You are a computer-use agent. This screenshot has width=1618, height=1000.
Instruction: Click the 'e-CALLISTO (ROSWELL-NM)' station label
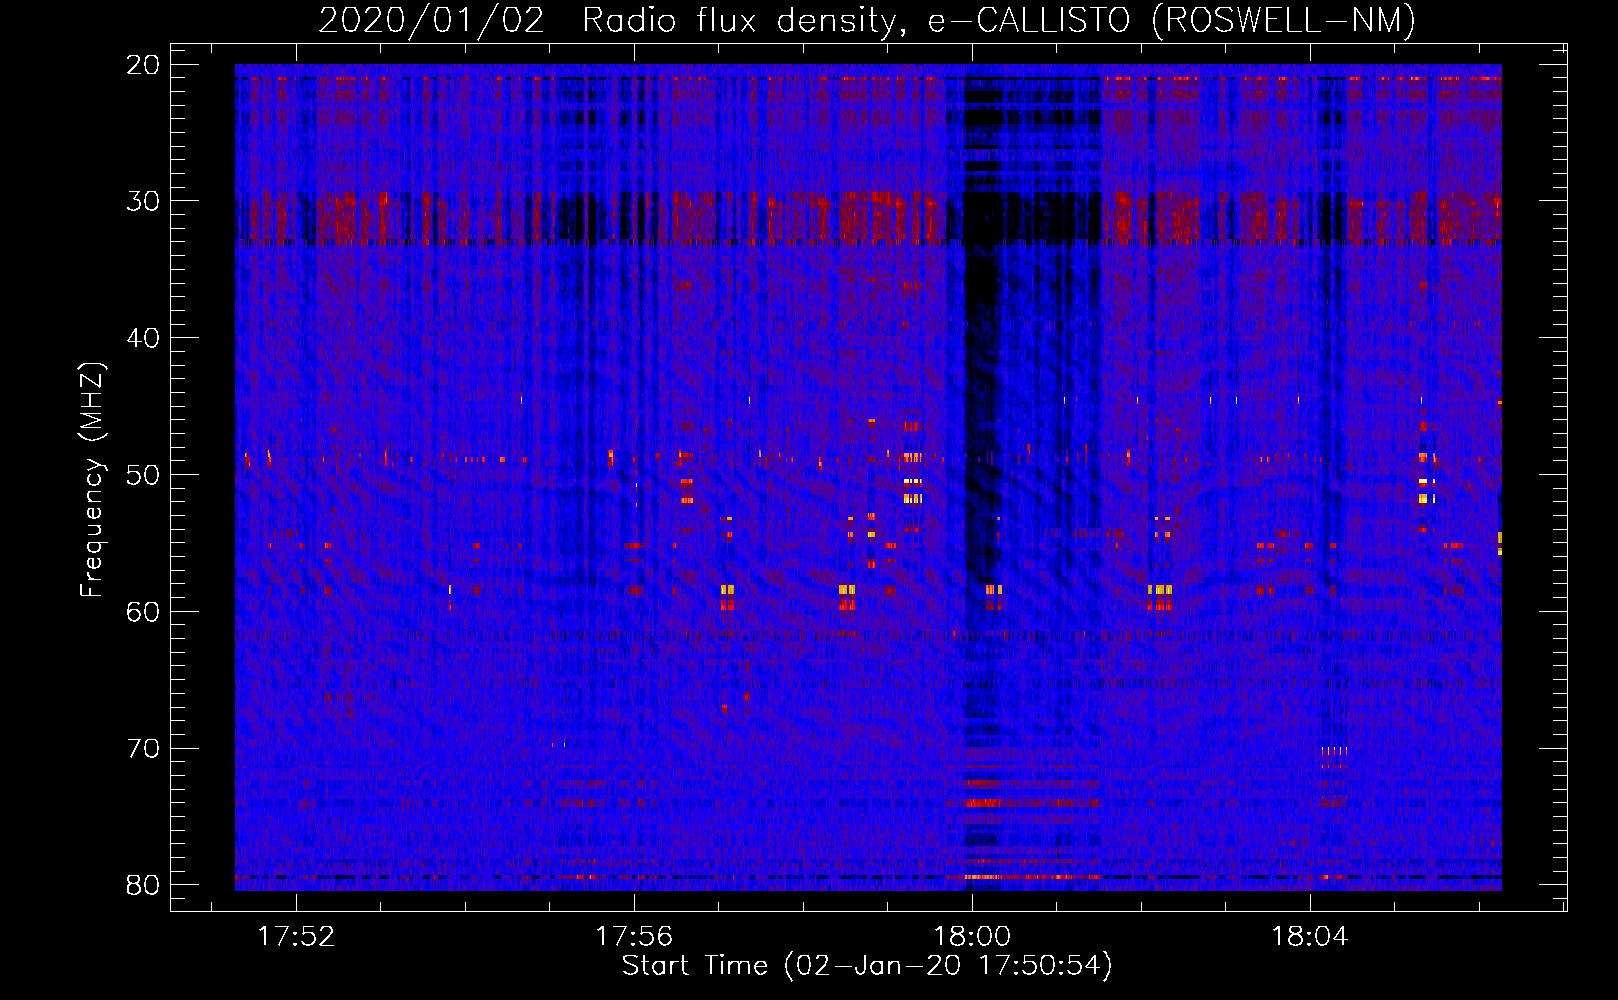click(x=1171, y=21)
